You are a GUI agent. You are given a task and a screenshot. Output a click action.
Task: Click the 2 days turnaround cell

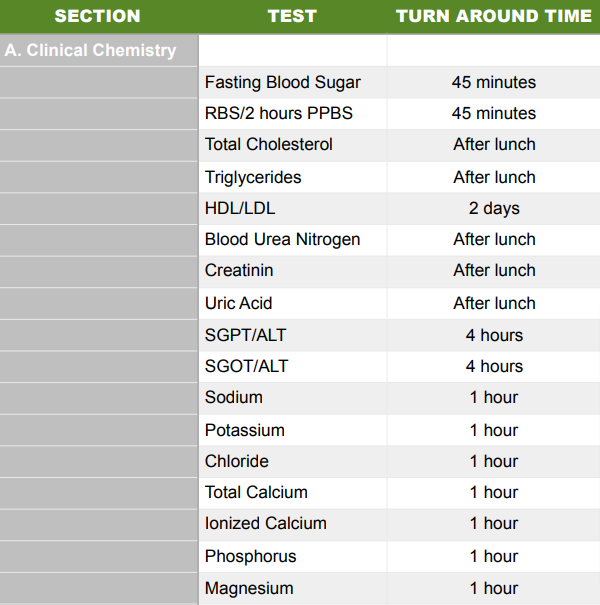[494, 208]
